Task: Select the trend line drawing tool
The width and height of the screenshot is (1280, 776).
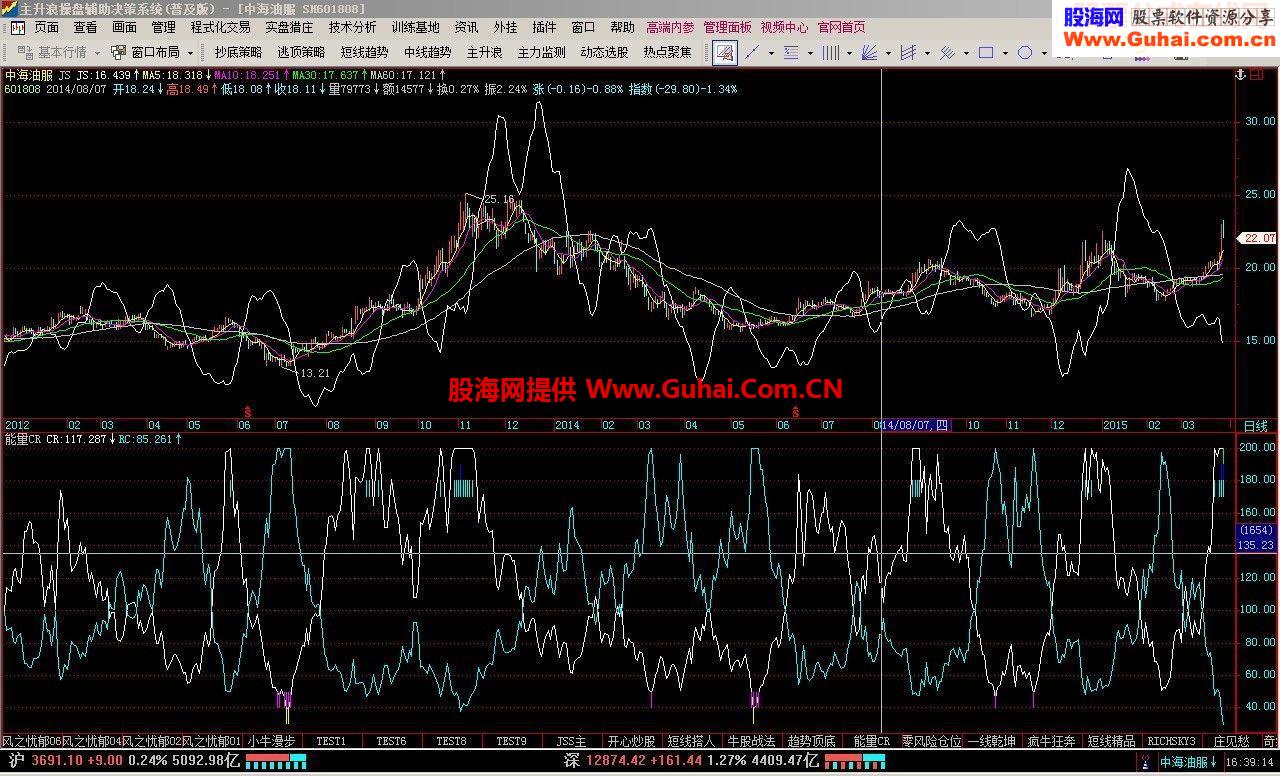Action: click(x=753, y=52)
